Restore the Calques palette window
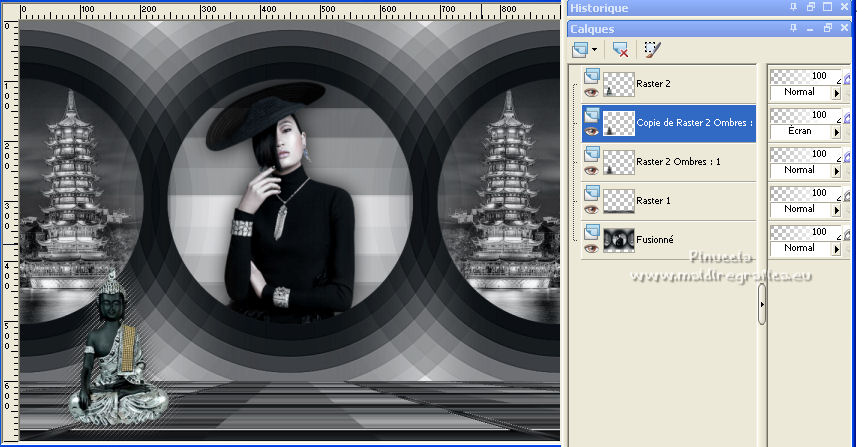The width and height of the screenshot is (857, 447). tap(828, 28)
